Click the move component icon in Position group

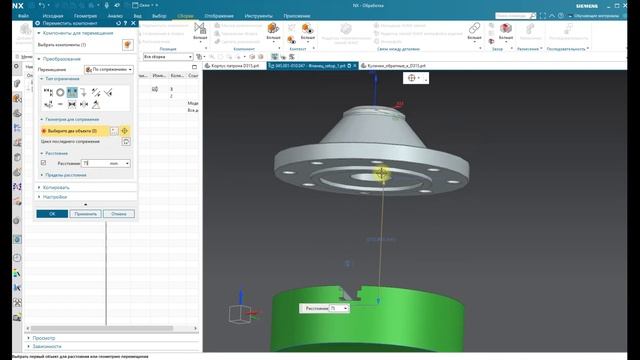[x=200, y=28]
